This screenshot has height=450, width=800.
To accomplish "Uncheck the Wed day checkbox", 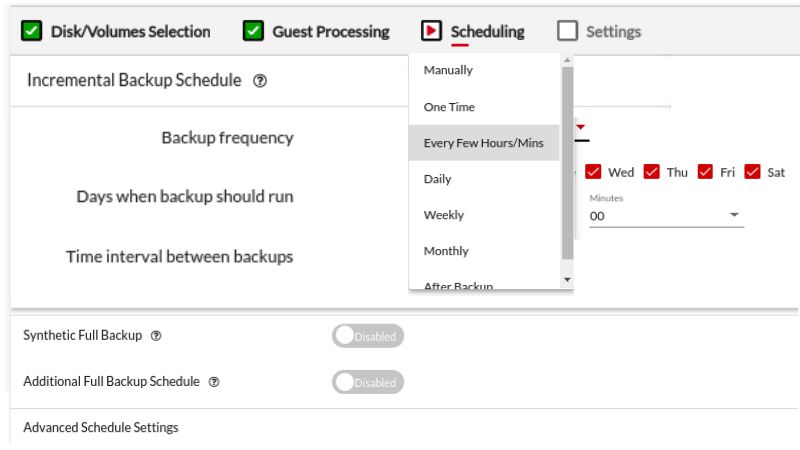I will point(593,172).
